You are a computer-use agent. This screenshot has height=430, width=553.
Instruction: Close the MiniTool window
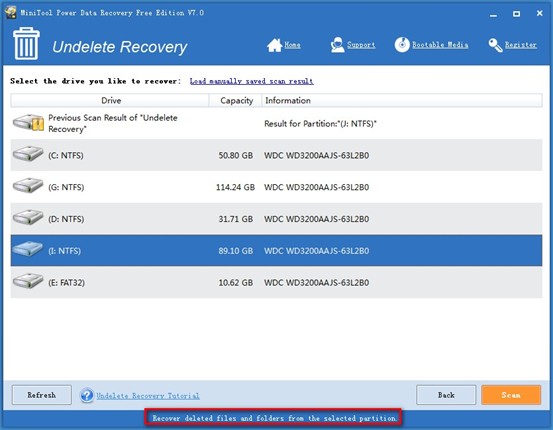pyautogui.click(x=540, y=13)
